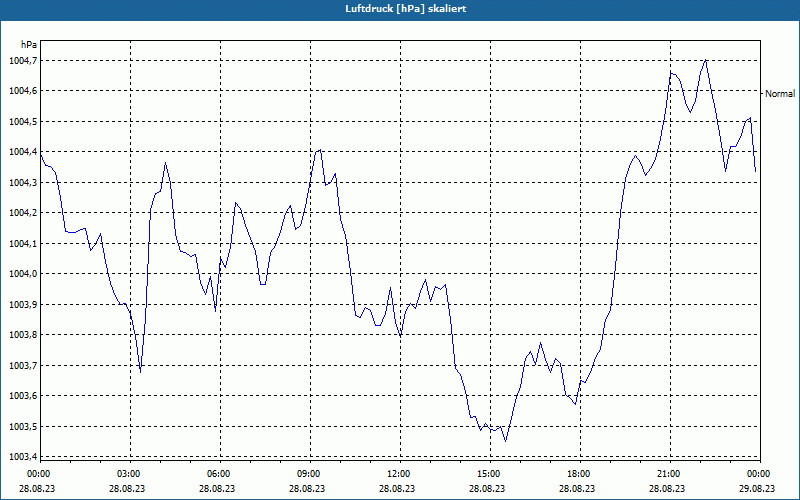
Task: Select the 1004,3 y-axis value
Action: pyautogui.click(x=23, y=183)
